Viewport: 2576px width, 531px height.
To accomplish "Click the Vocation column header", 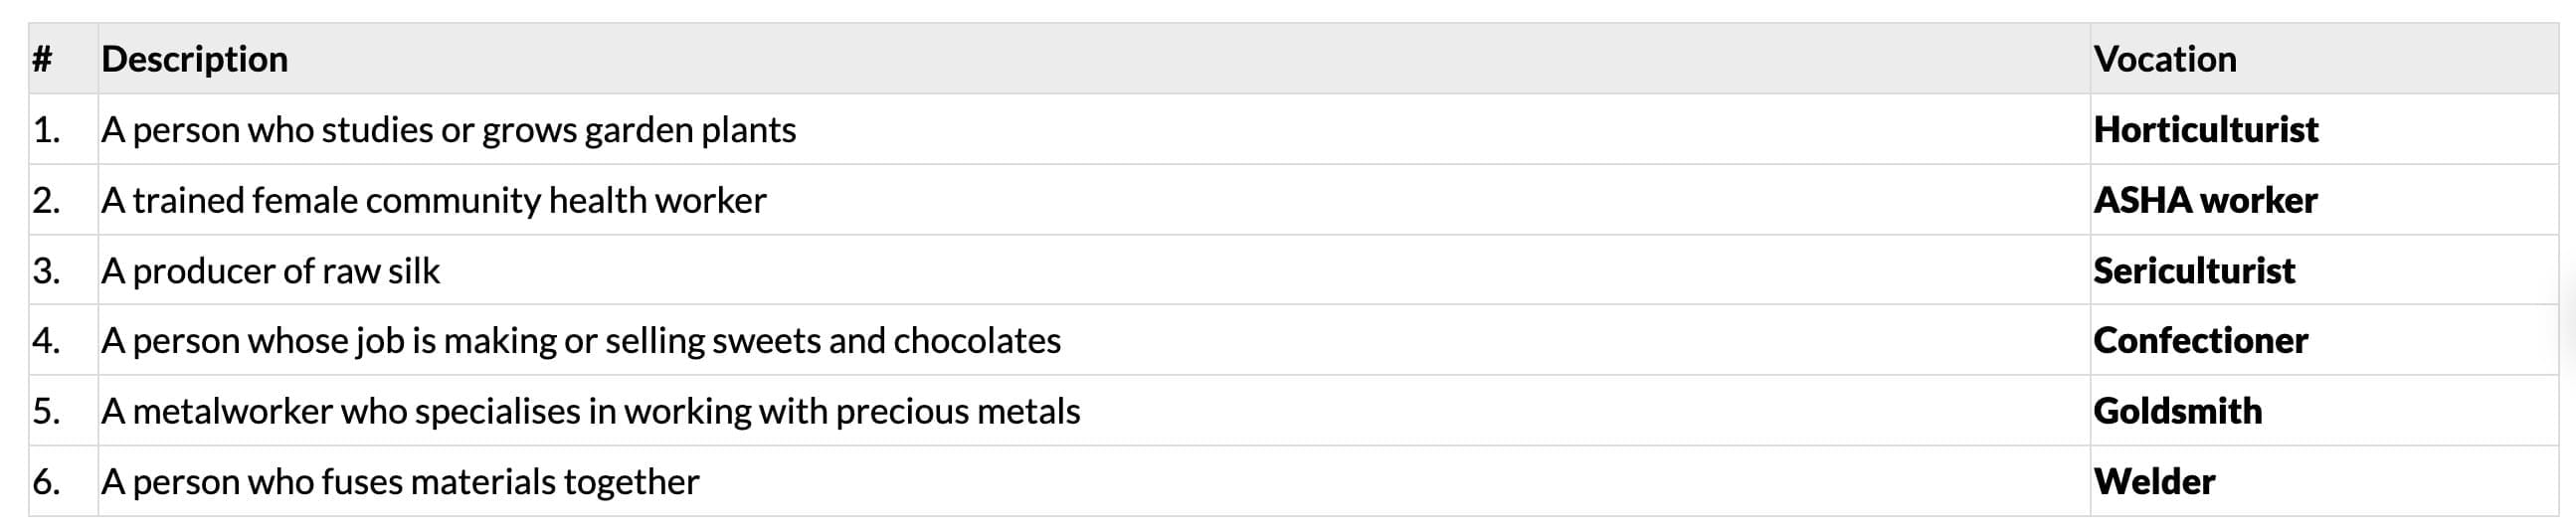I will (x=2164, y=59).
